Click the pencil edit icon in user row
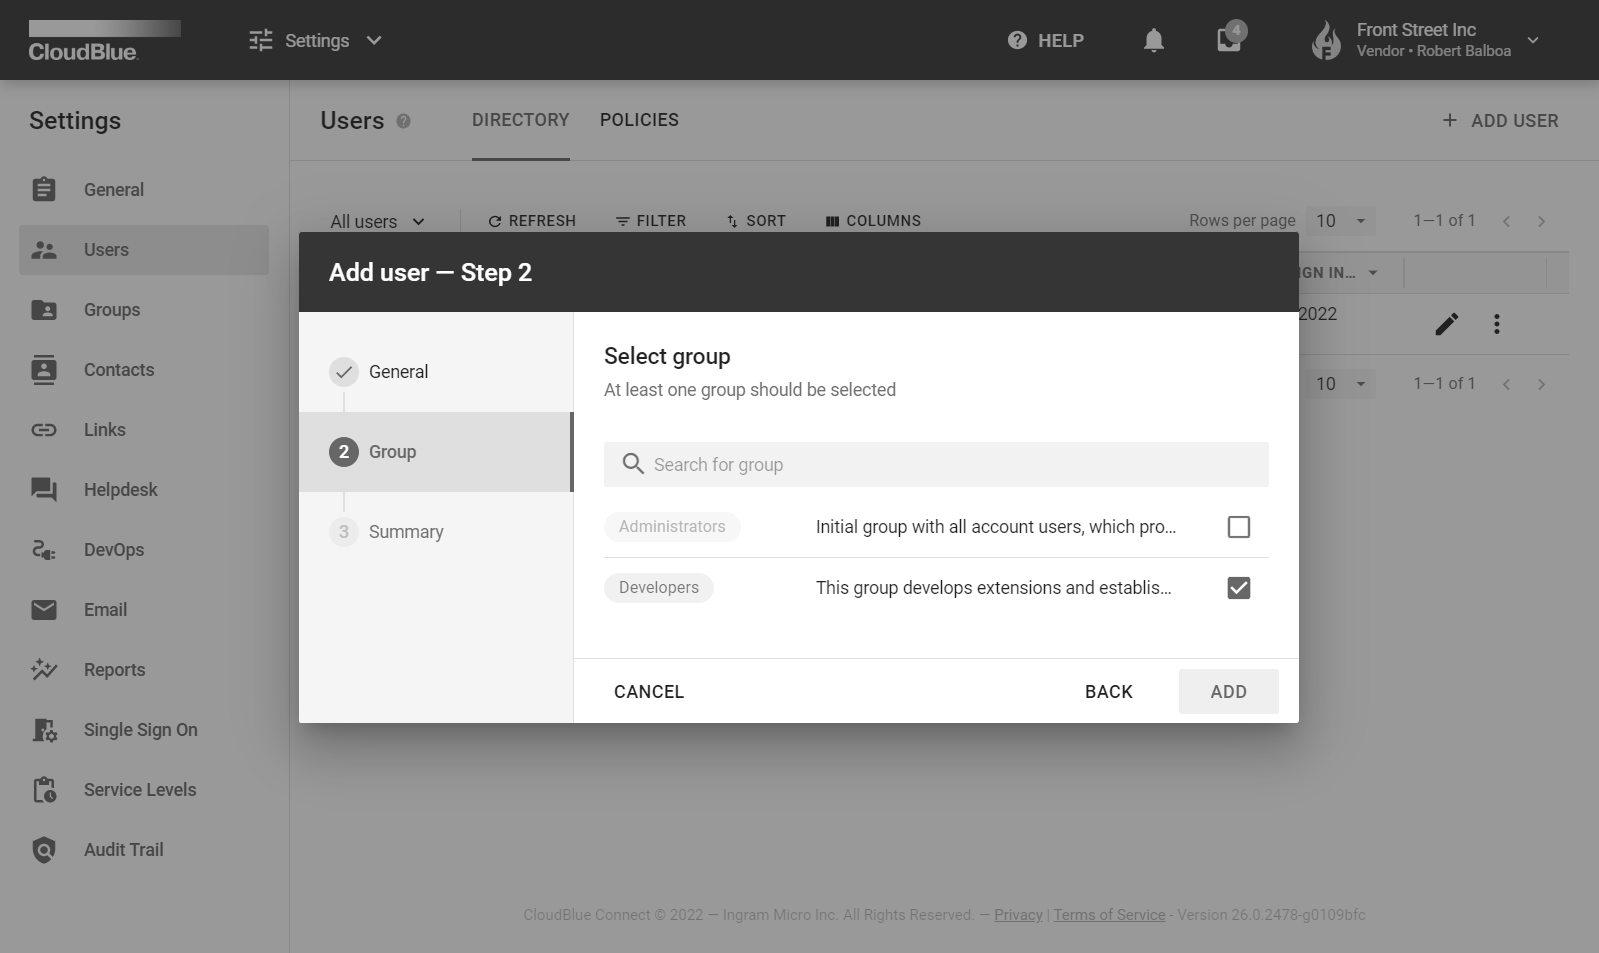Viewport: 1599px width, 953px height. point(1446,324)
